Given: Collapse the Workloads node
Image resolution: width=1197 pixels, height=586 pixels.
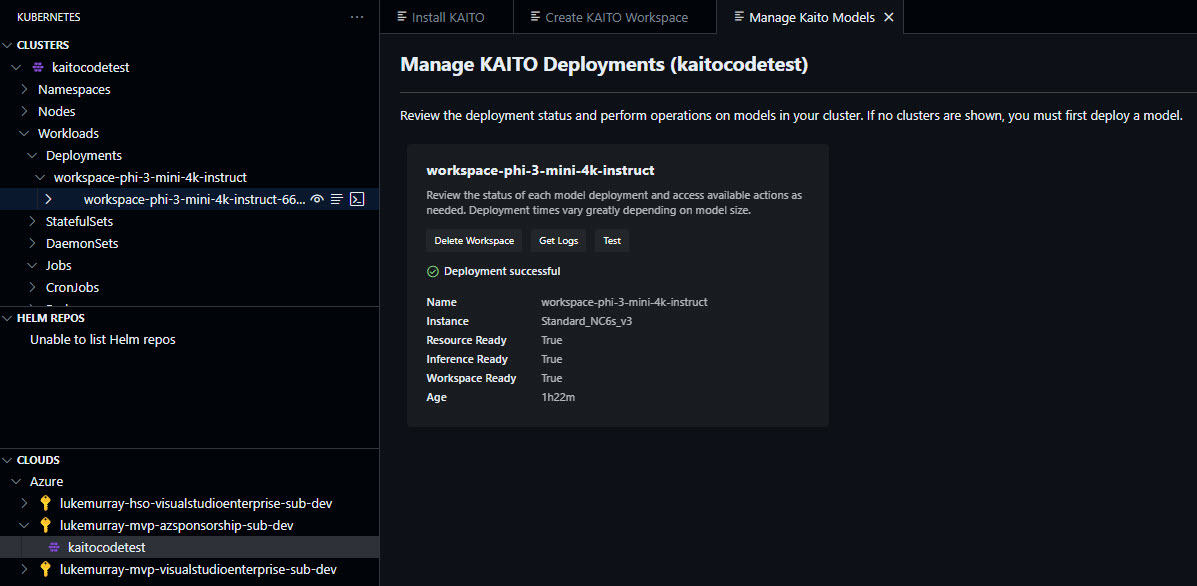Looking at the screenshot, I should [x=24, y=134].
